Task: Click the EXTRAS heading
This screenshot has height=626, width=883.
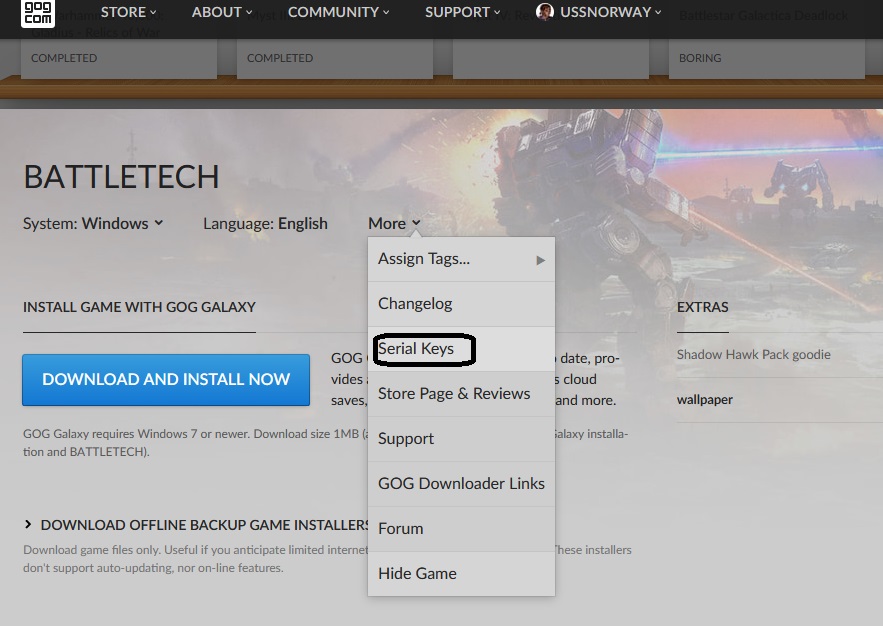Action: click(702, 307)
